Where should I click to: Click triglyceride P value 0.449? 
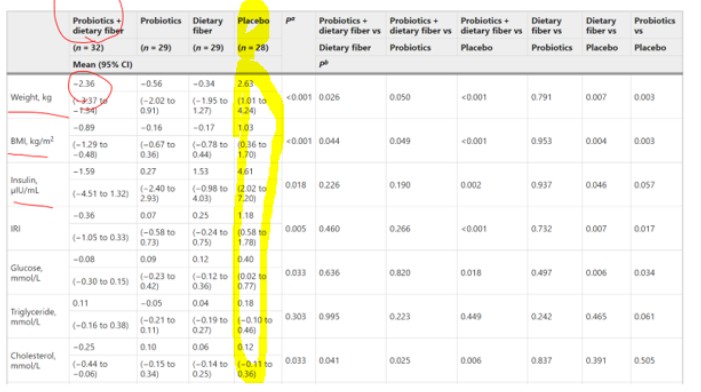[x=471, y=316]
